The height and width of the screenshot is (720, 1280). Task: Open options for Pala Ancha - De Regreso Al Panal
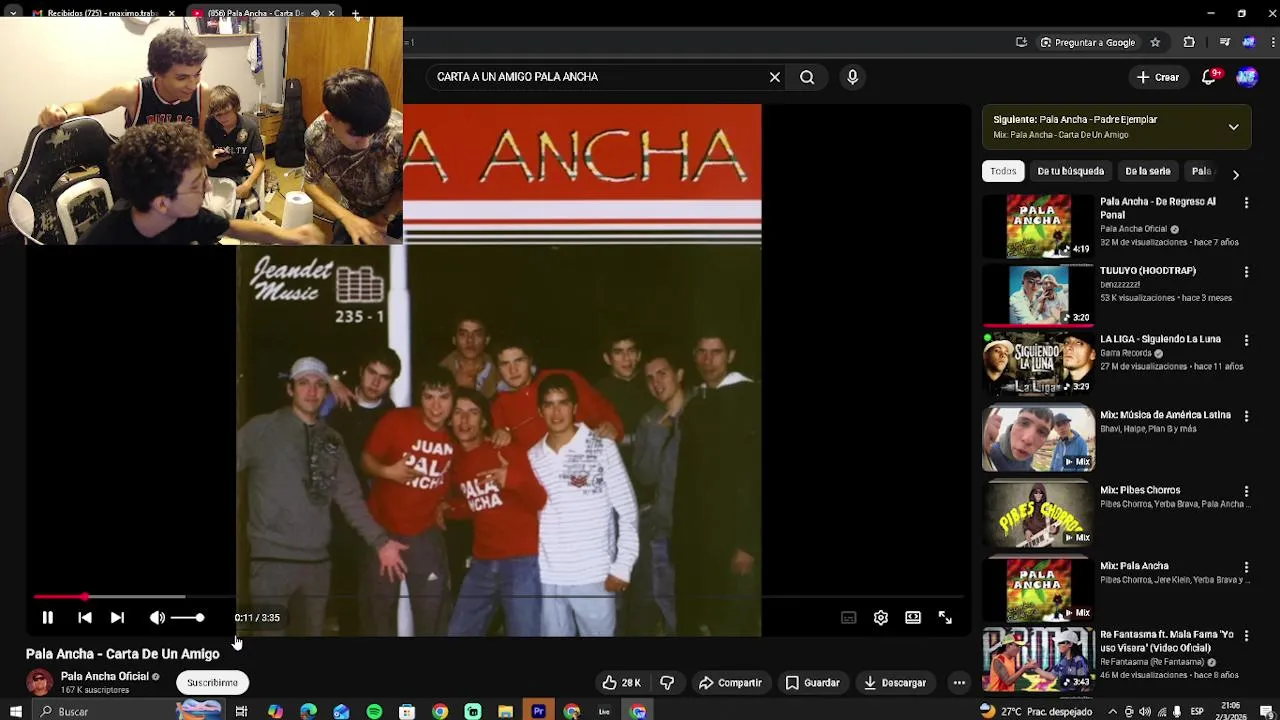[1246, 203]
